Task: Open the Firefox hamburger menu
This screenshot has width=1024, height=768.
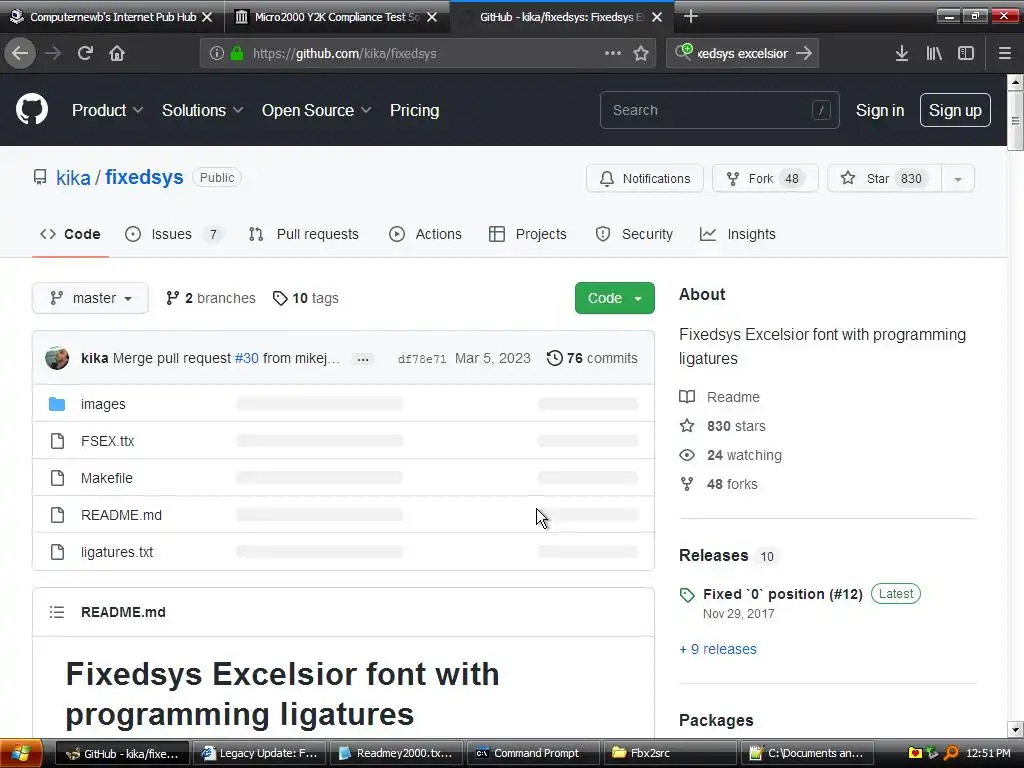Action: point(1005,54)
